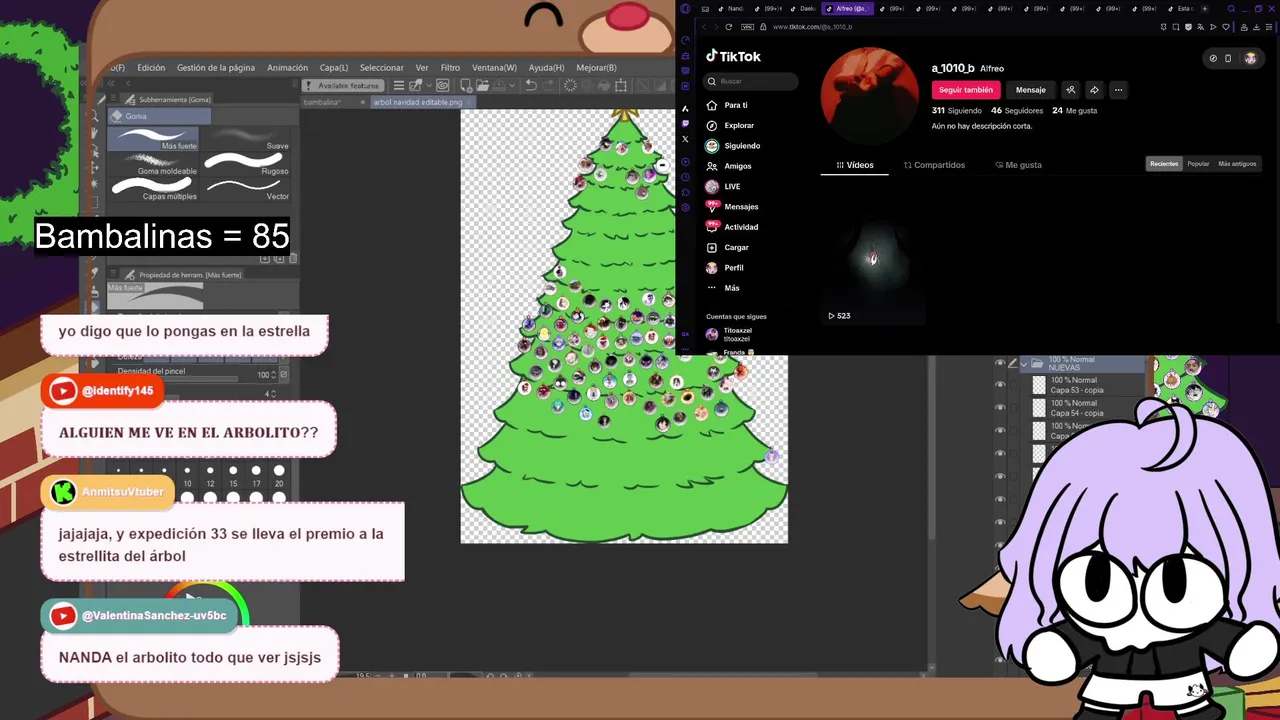Open the Gestión de la página menu

216,68
